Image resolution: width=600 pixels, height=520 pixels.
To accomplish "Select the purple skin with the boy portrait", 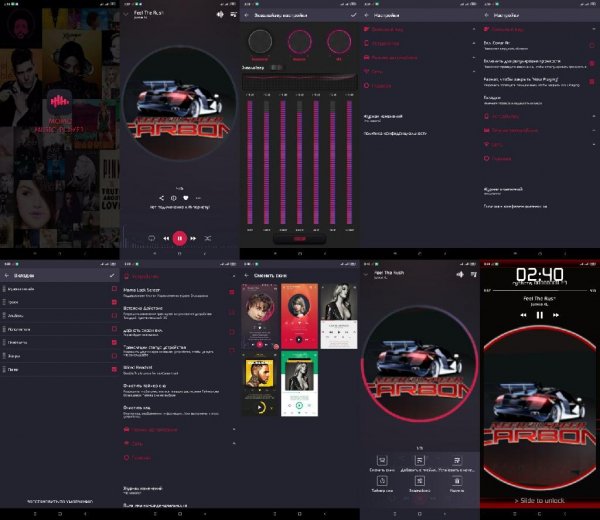I will [260, 316].
